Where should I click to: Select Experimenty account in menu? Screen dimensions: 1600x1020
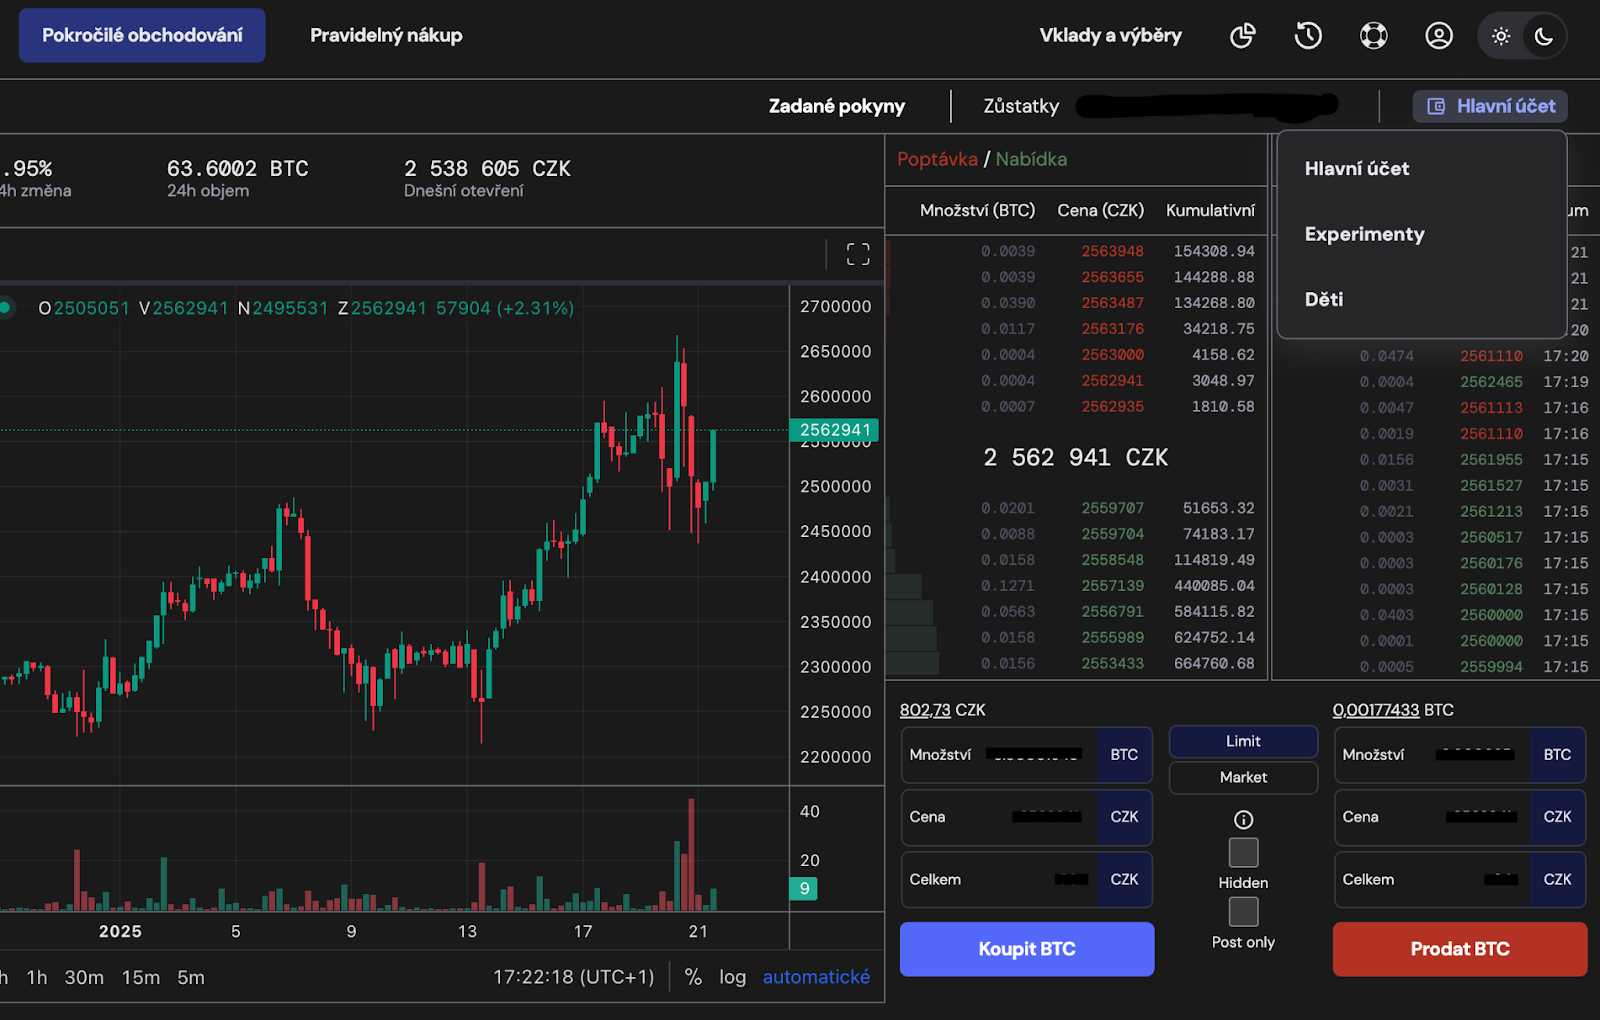tap(1364, 234)
